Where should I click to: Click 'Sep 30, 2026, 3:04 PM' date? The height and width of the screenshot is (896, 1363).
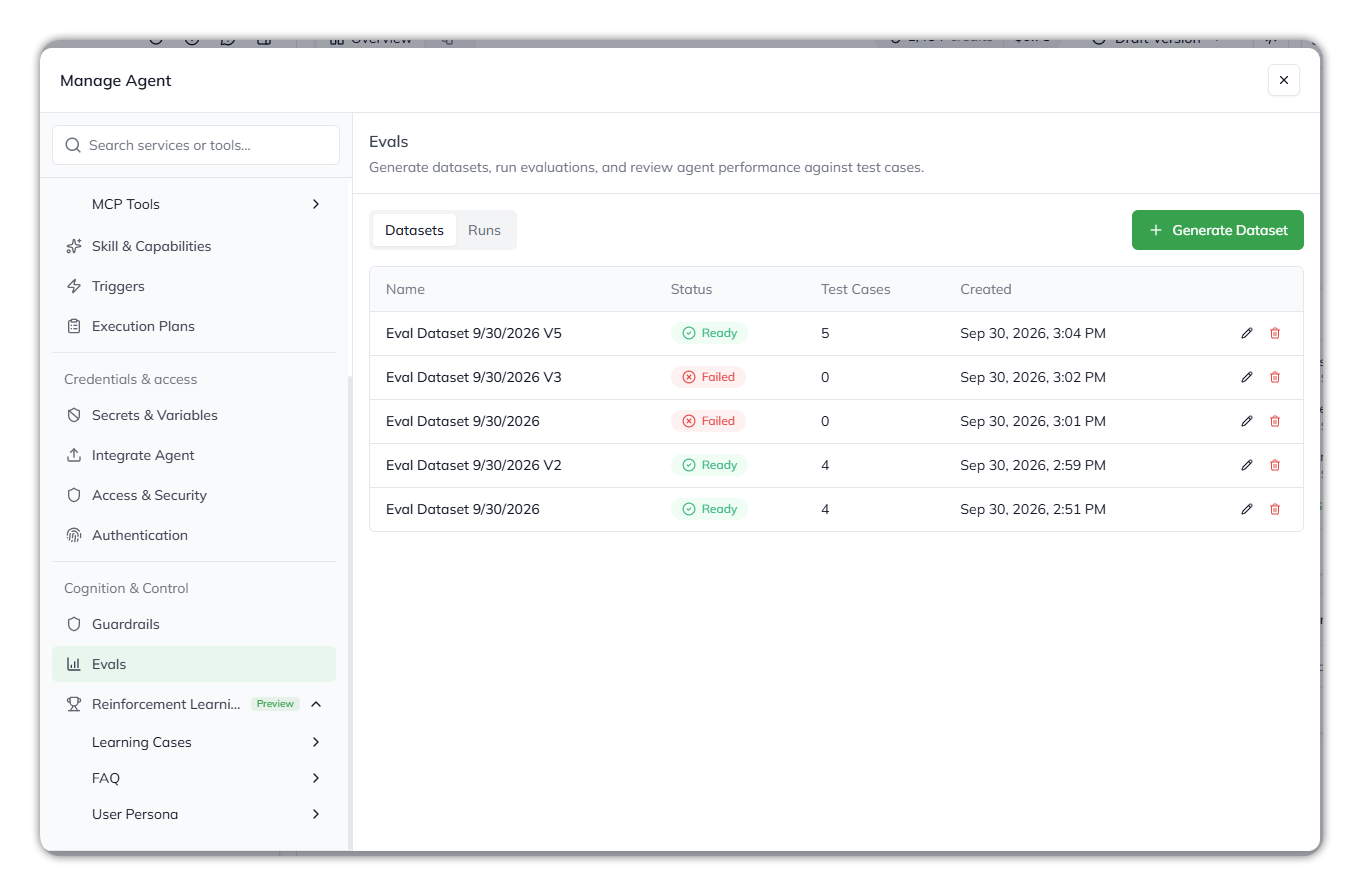[1033, 333]
